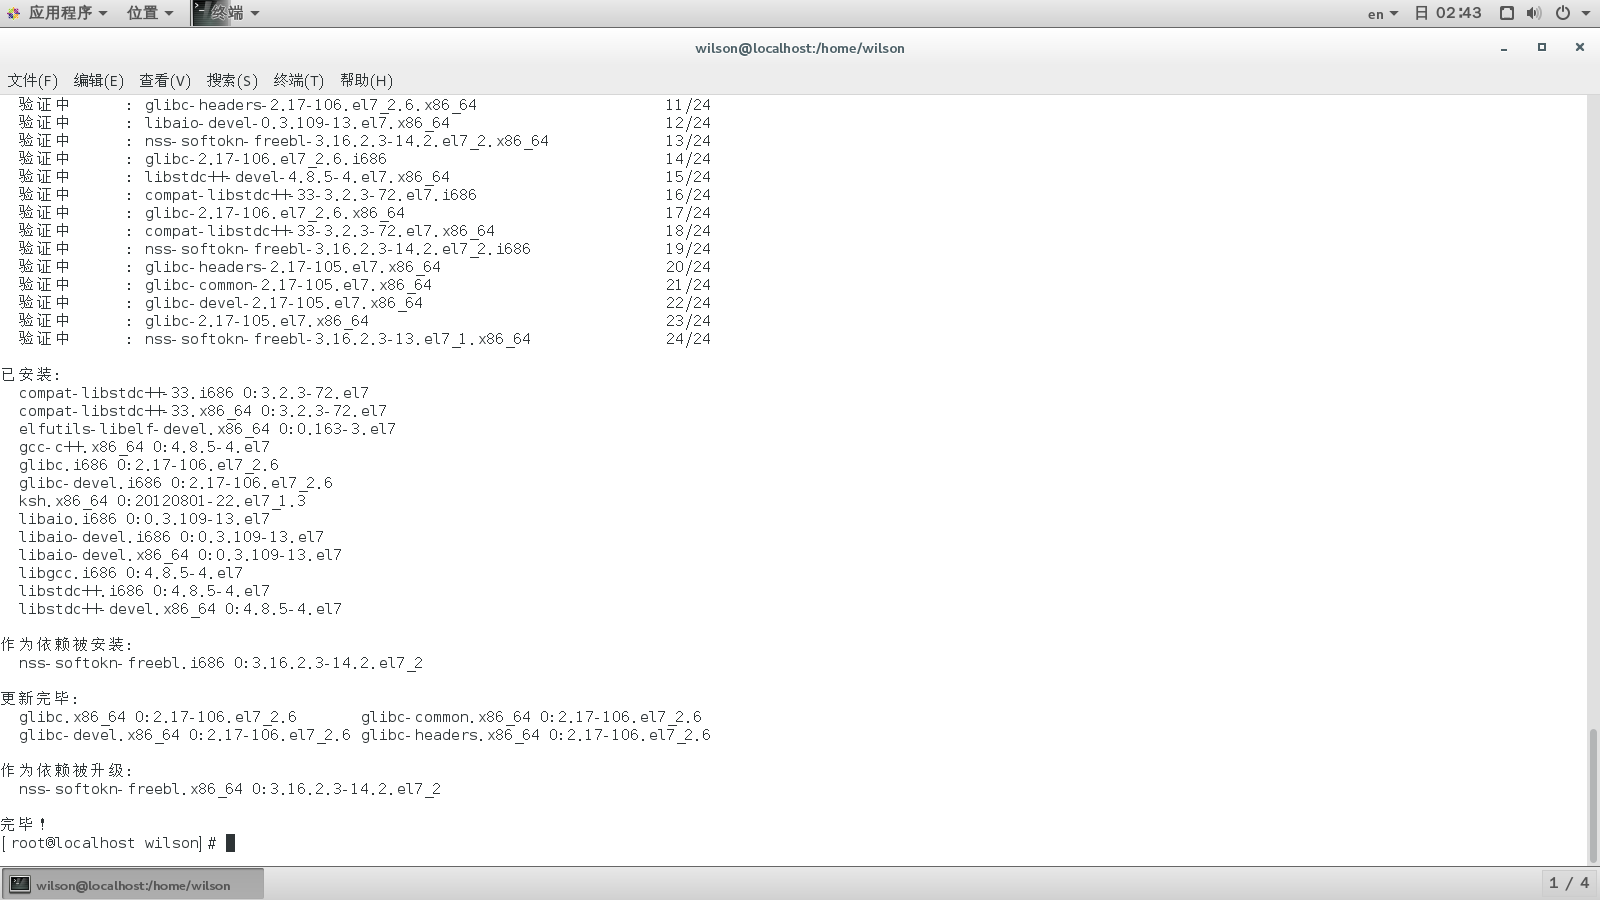Click line glibc-common.x86_64 0:2.17-106.el7_2.6
1600x900 pixels.
(531, 717)
